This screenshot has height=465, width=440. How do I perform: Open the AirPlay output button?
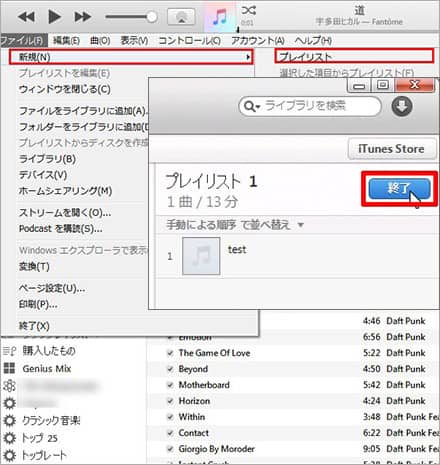(x=181, y=17)
